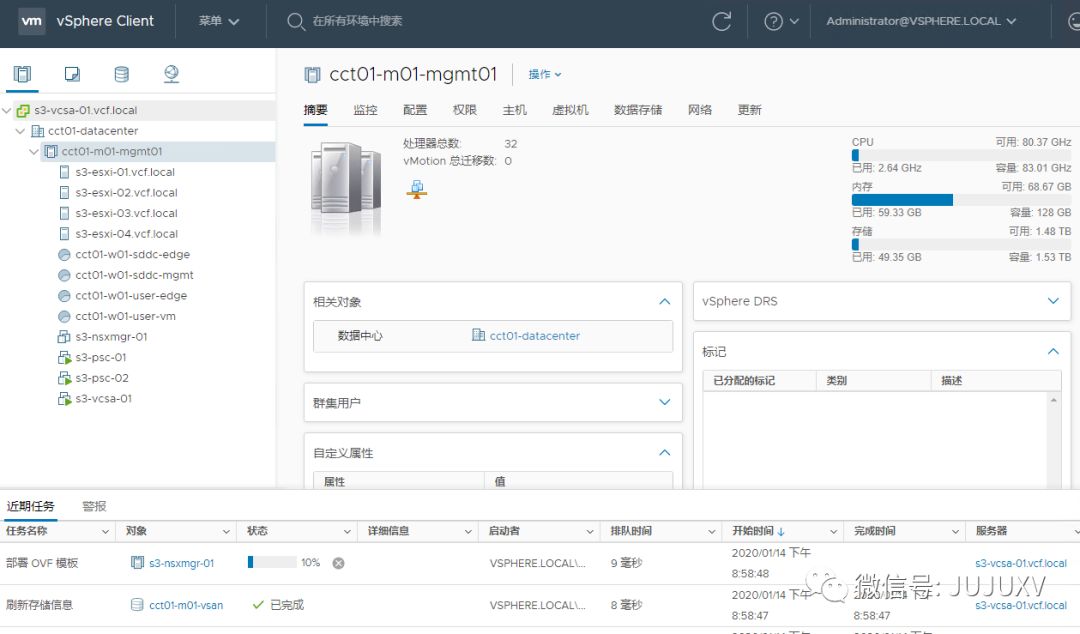Click the search magnifier icon
Viewport: 1080px width, 634px height.
[x=295, y=21]
